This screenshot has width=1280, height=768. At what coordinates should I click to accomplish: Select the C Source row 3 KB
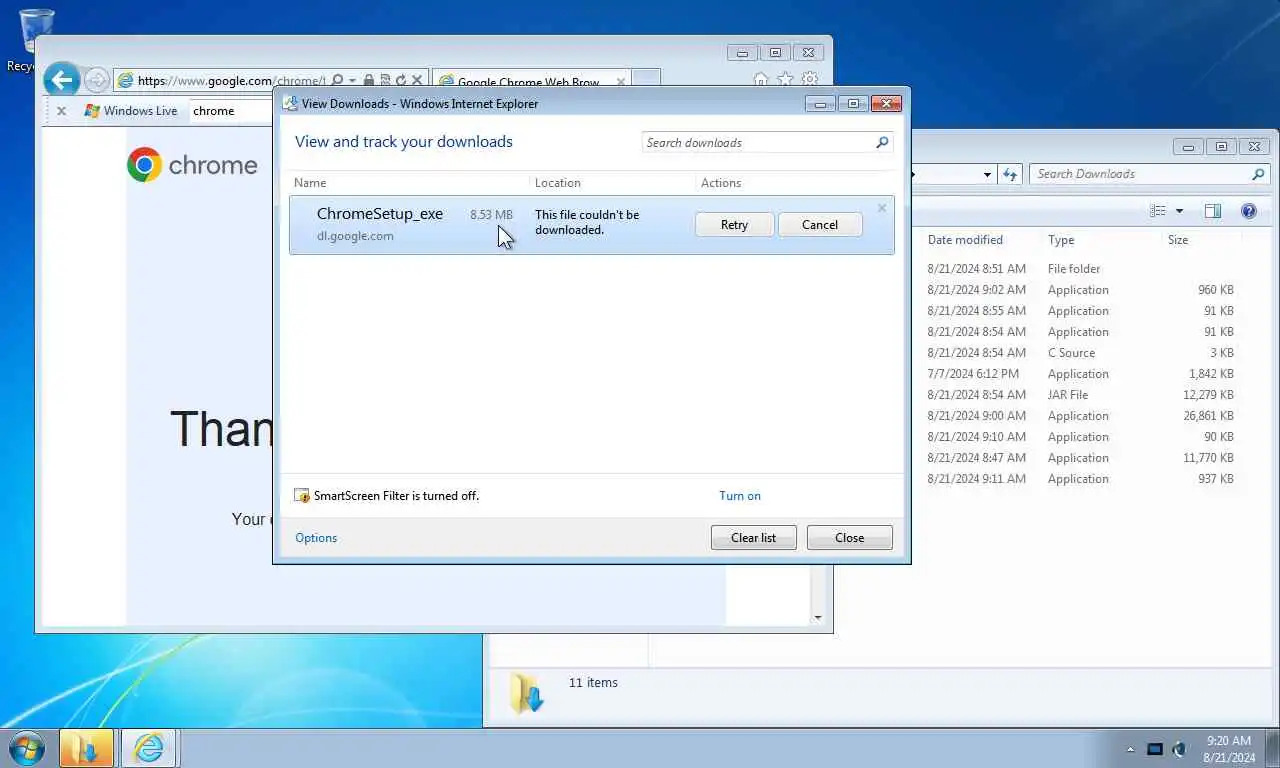(x=1080, y=353)
